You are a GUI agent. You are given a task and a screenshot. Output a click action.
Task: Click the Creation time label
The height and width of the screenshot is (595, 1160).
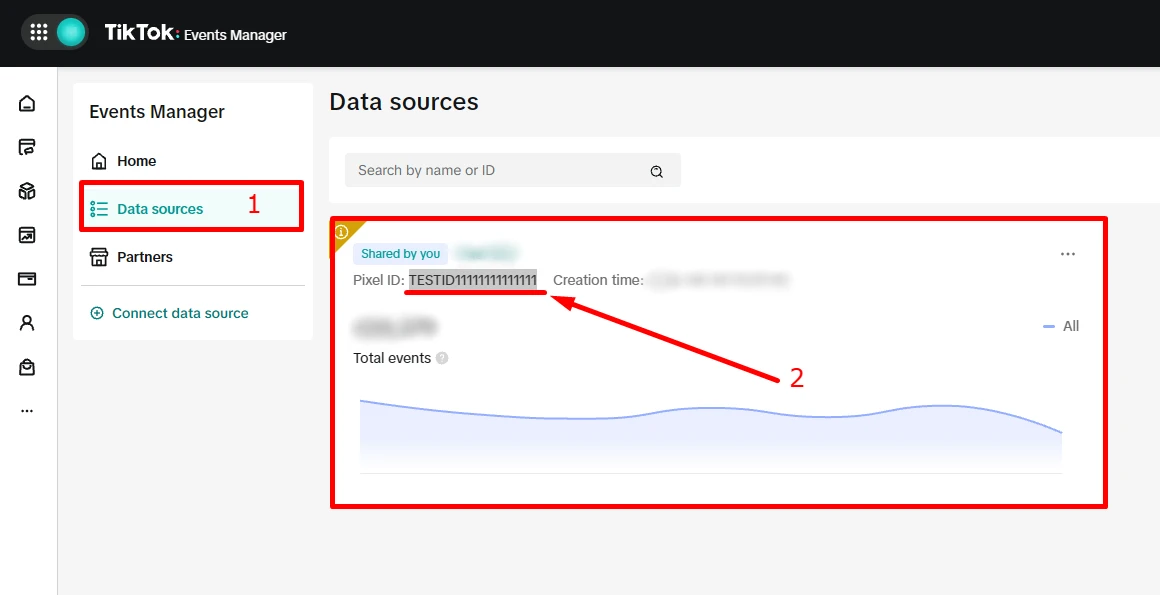[x=598, y=280]
